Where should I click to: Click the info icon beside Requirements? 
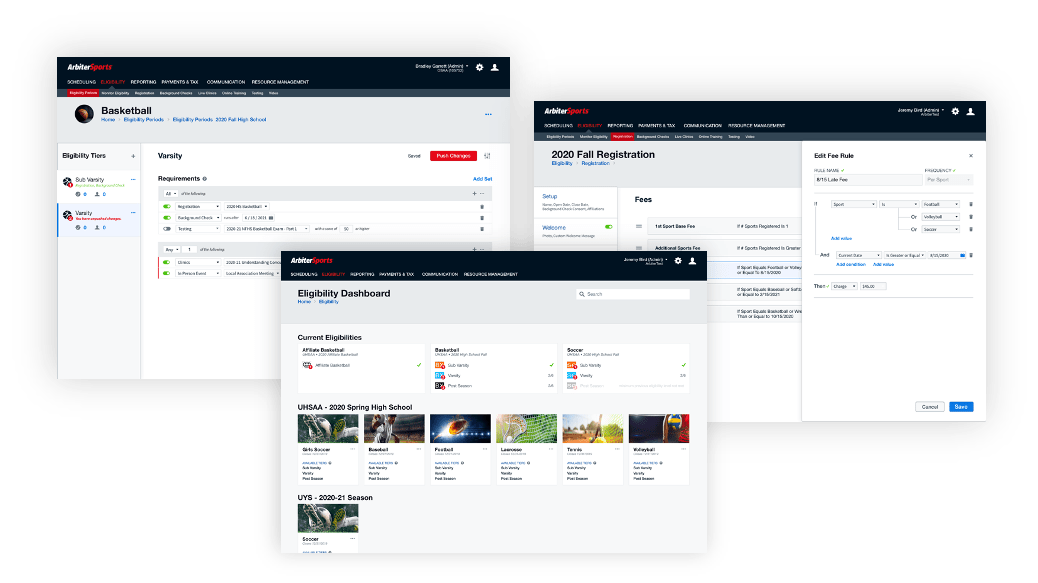point(205,179)
